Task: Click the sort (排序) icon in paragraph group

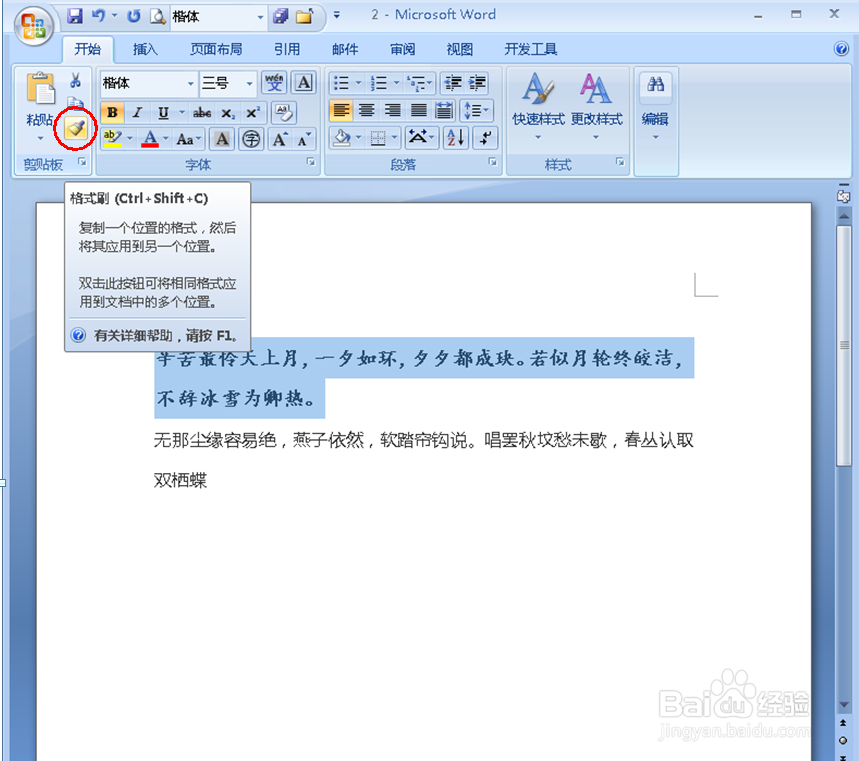Action: coord(455,138)
